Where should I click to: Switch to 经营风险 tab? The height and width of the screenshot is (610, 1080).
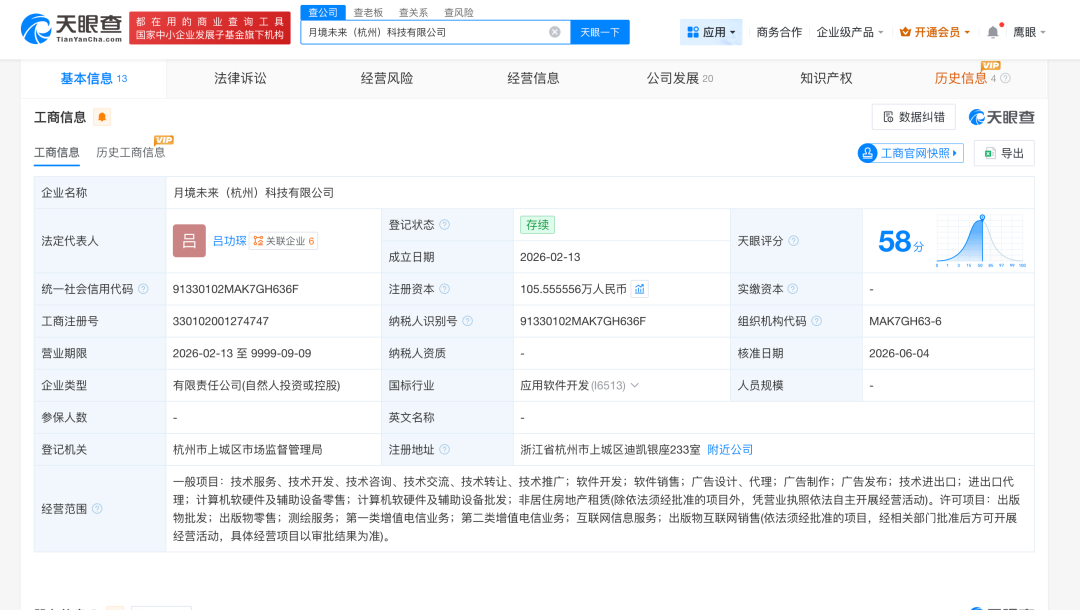click(386, 78)
